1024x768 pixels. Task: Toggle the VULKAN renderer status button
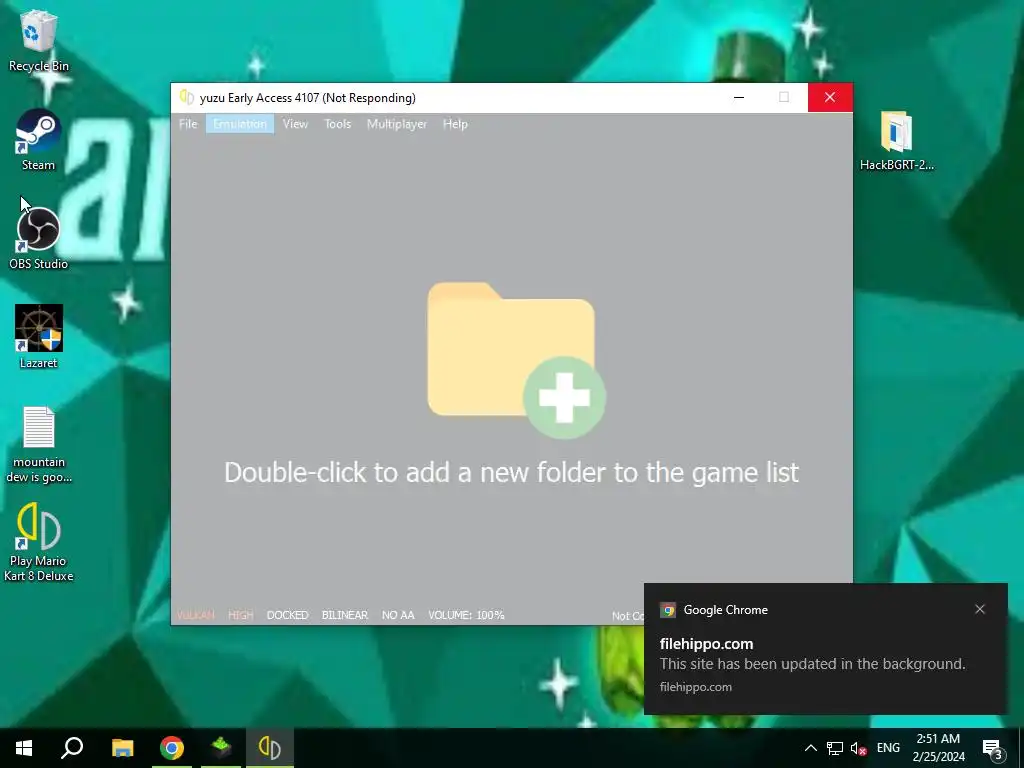coord(195,615)
